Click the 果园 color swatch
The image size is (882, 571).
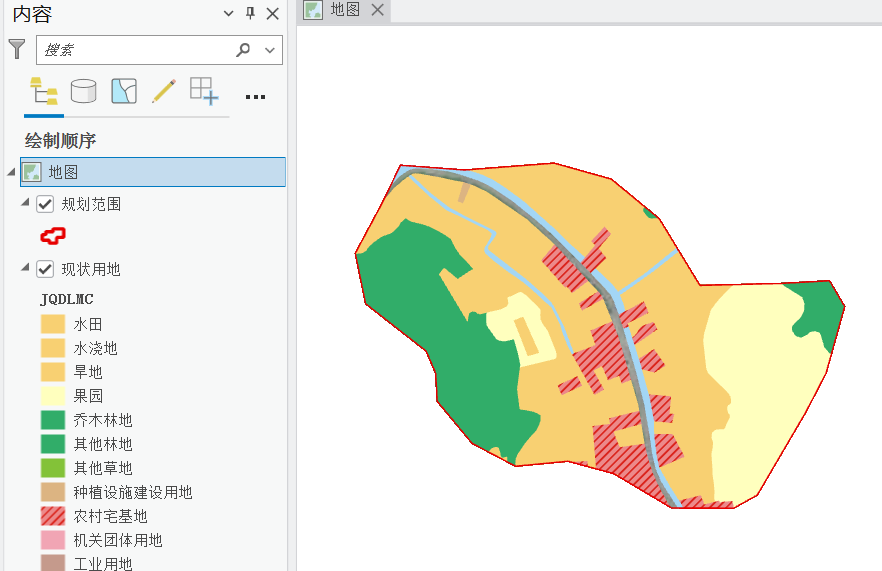(x=53, y=396)
